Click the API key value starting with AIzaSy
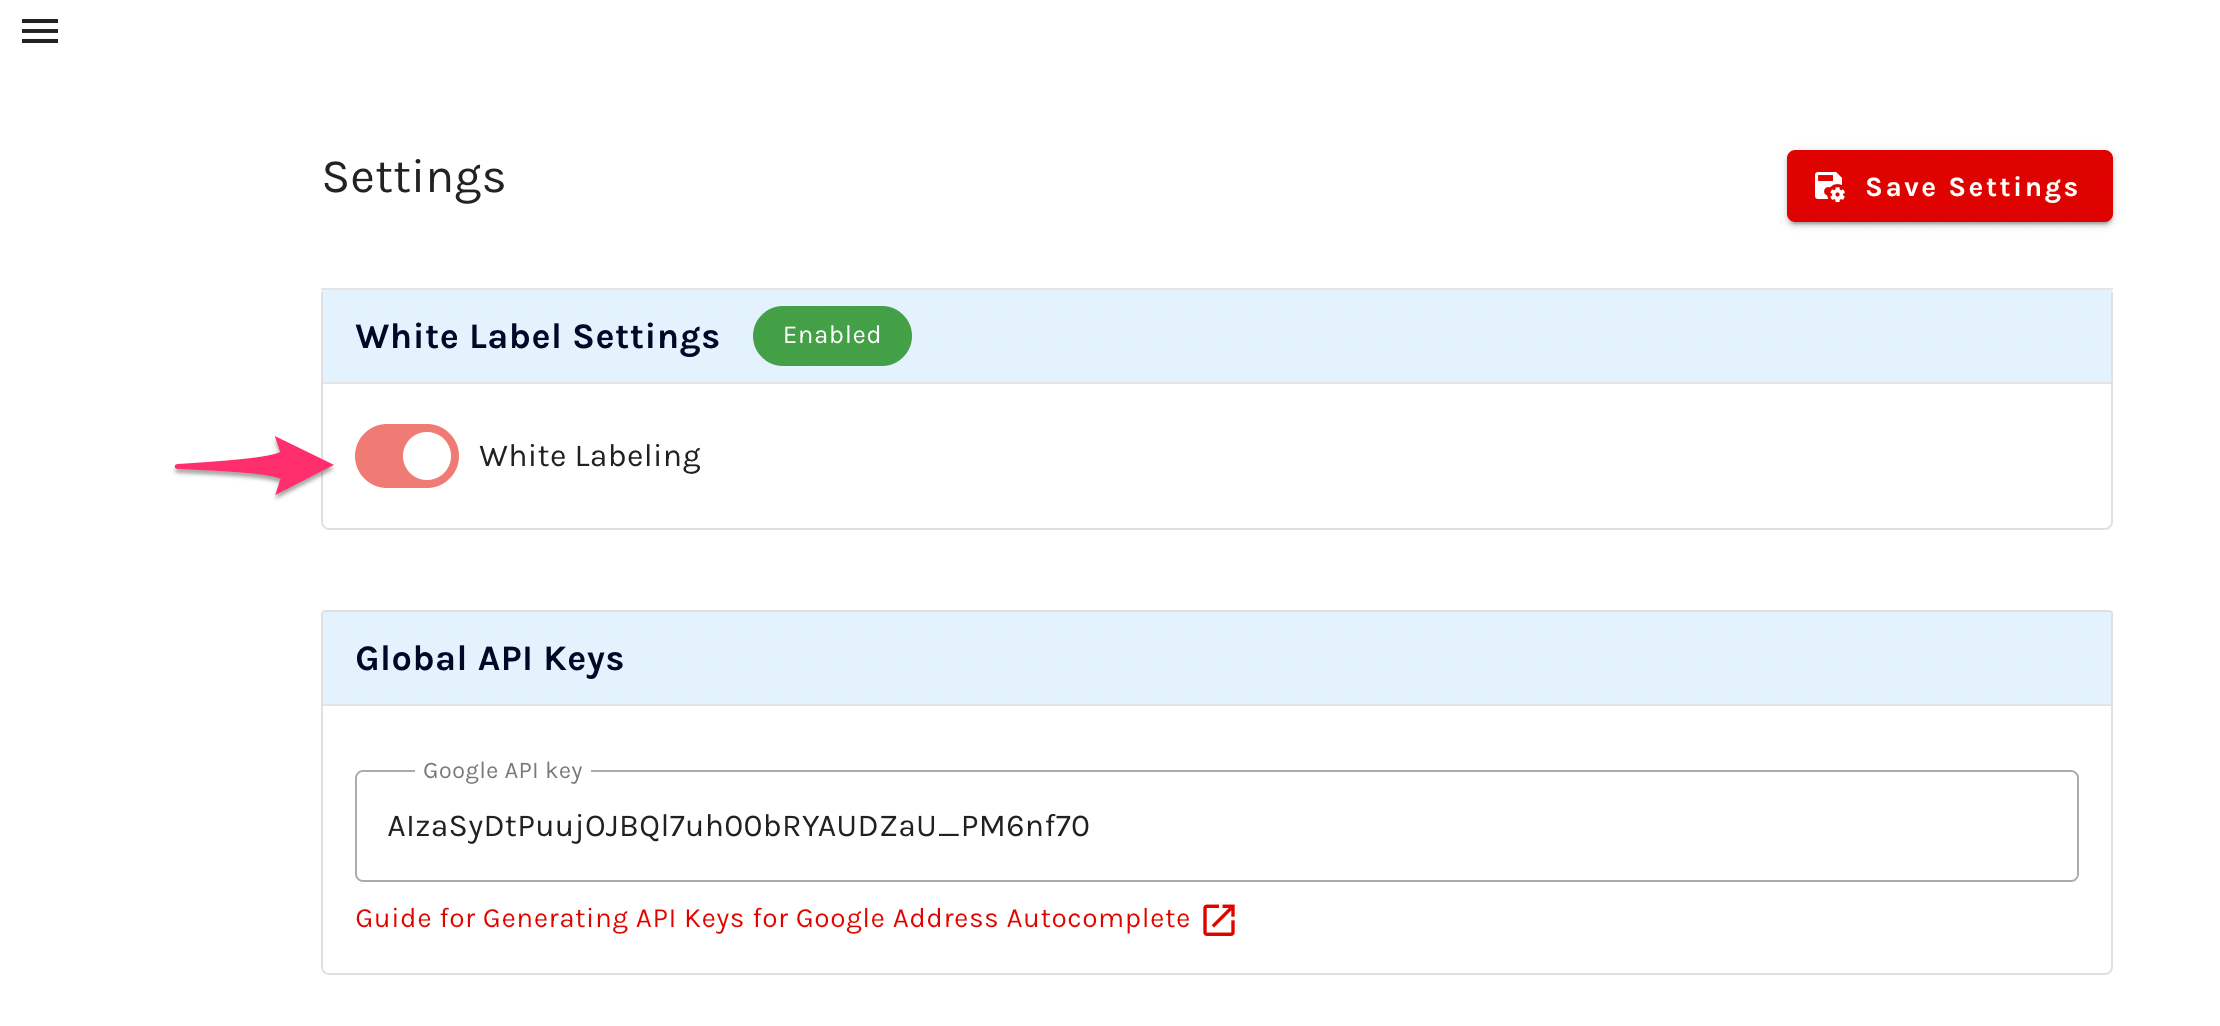The image size is (2220, 1026). pos(738,826)
